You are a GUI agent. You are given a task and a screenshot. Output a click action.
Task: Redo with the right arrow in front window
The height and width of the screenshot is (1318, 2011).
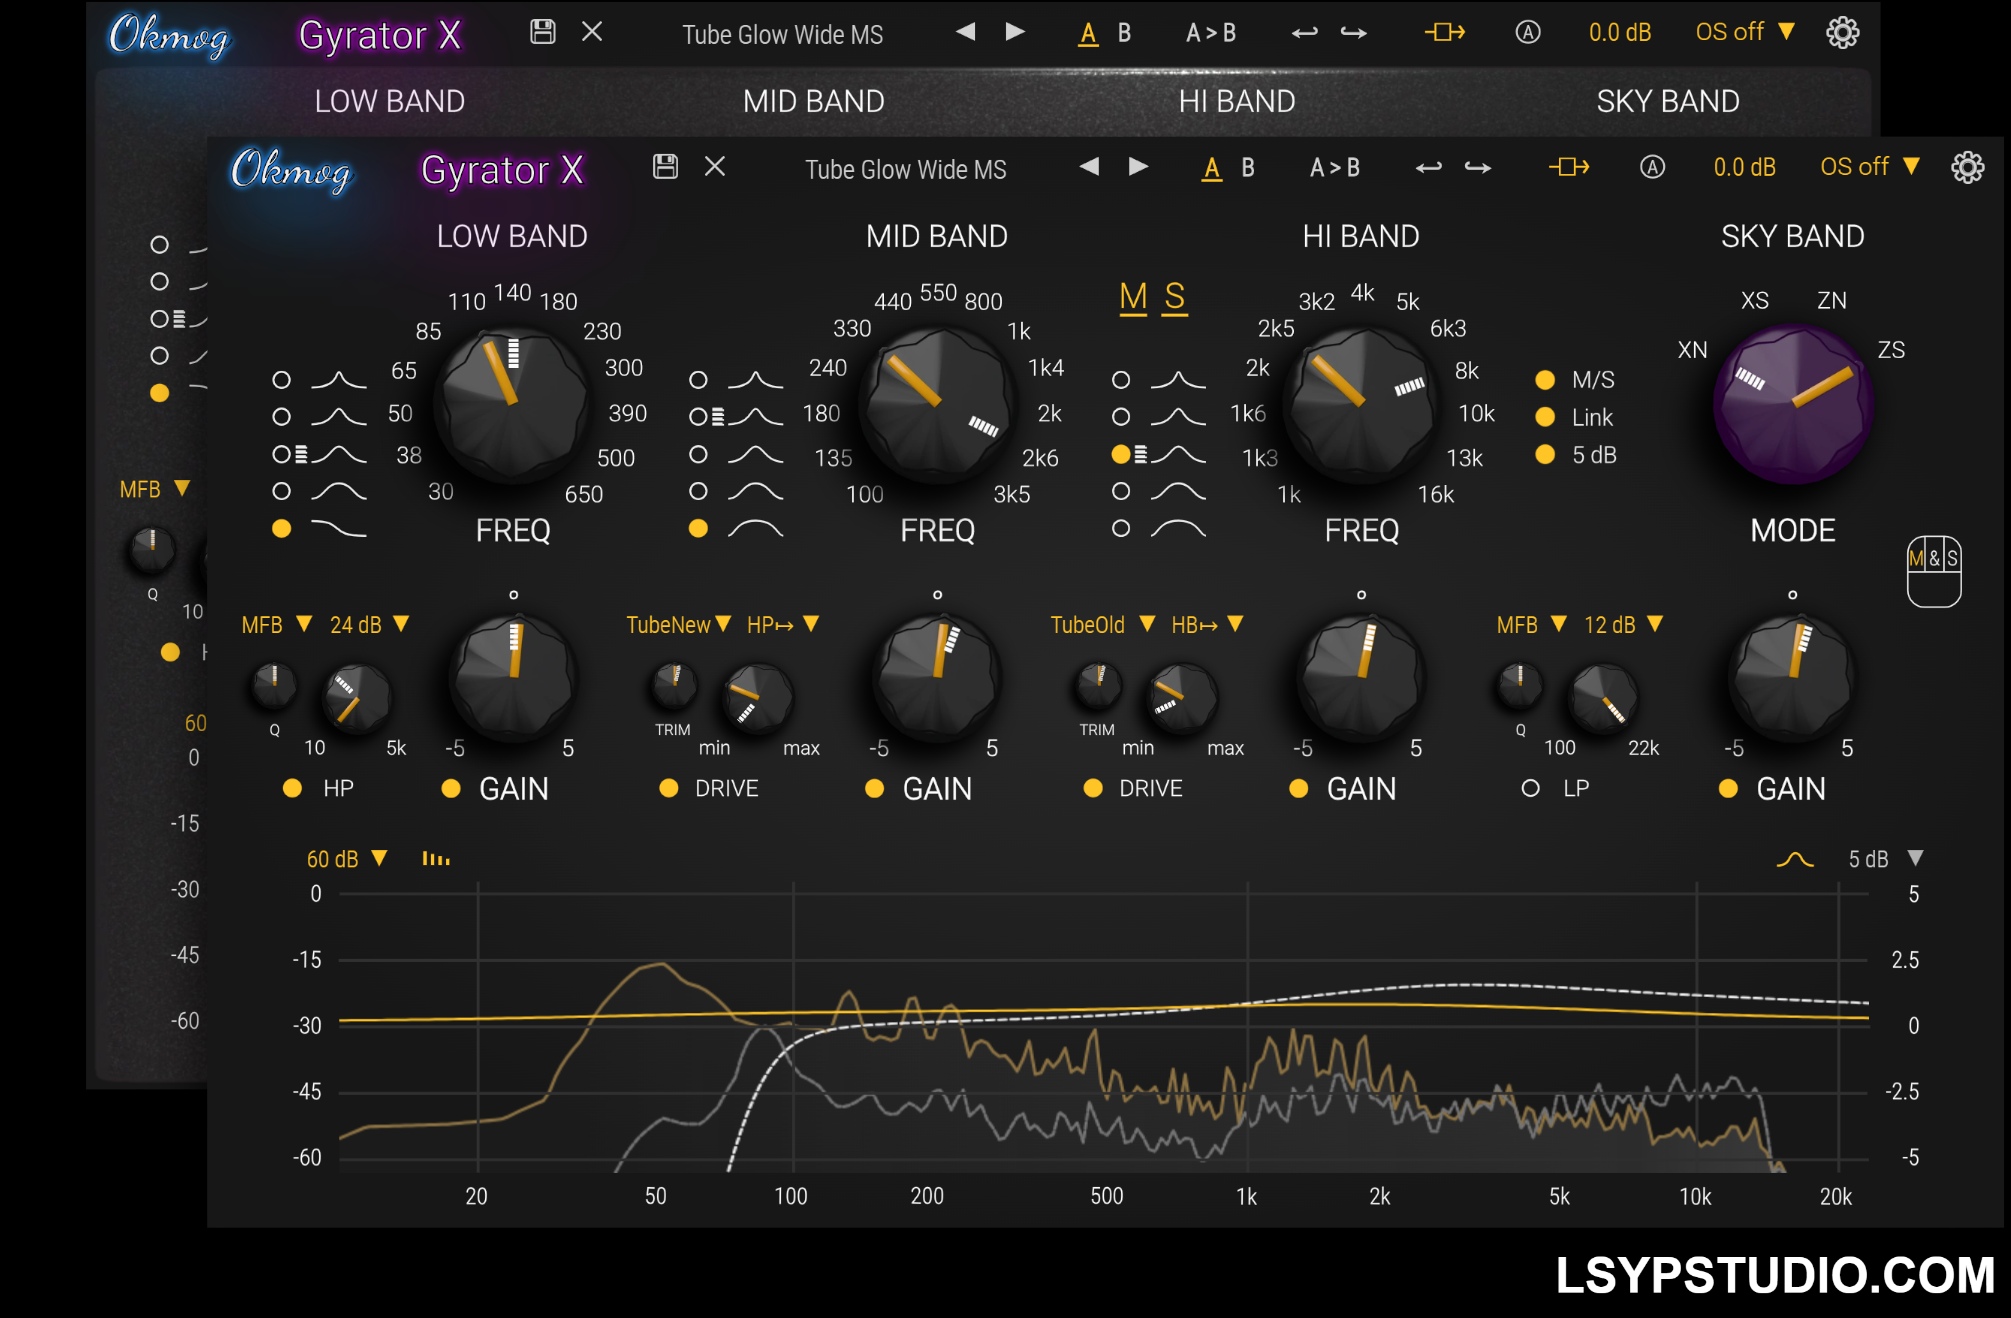coord(1478,167)
